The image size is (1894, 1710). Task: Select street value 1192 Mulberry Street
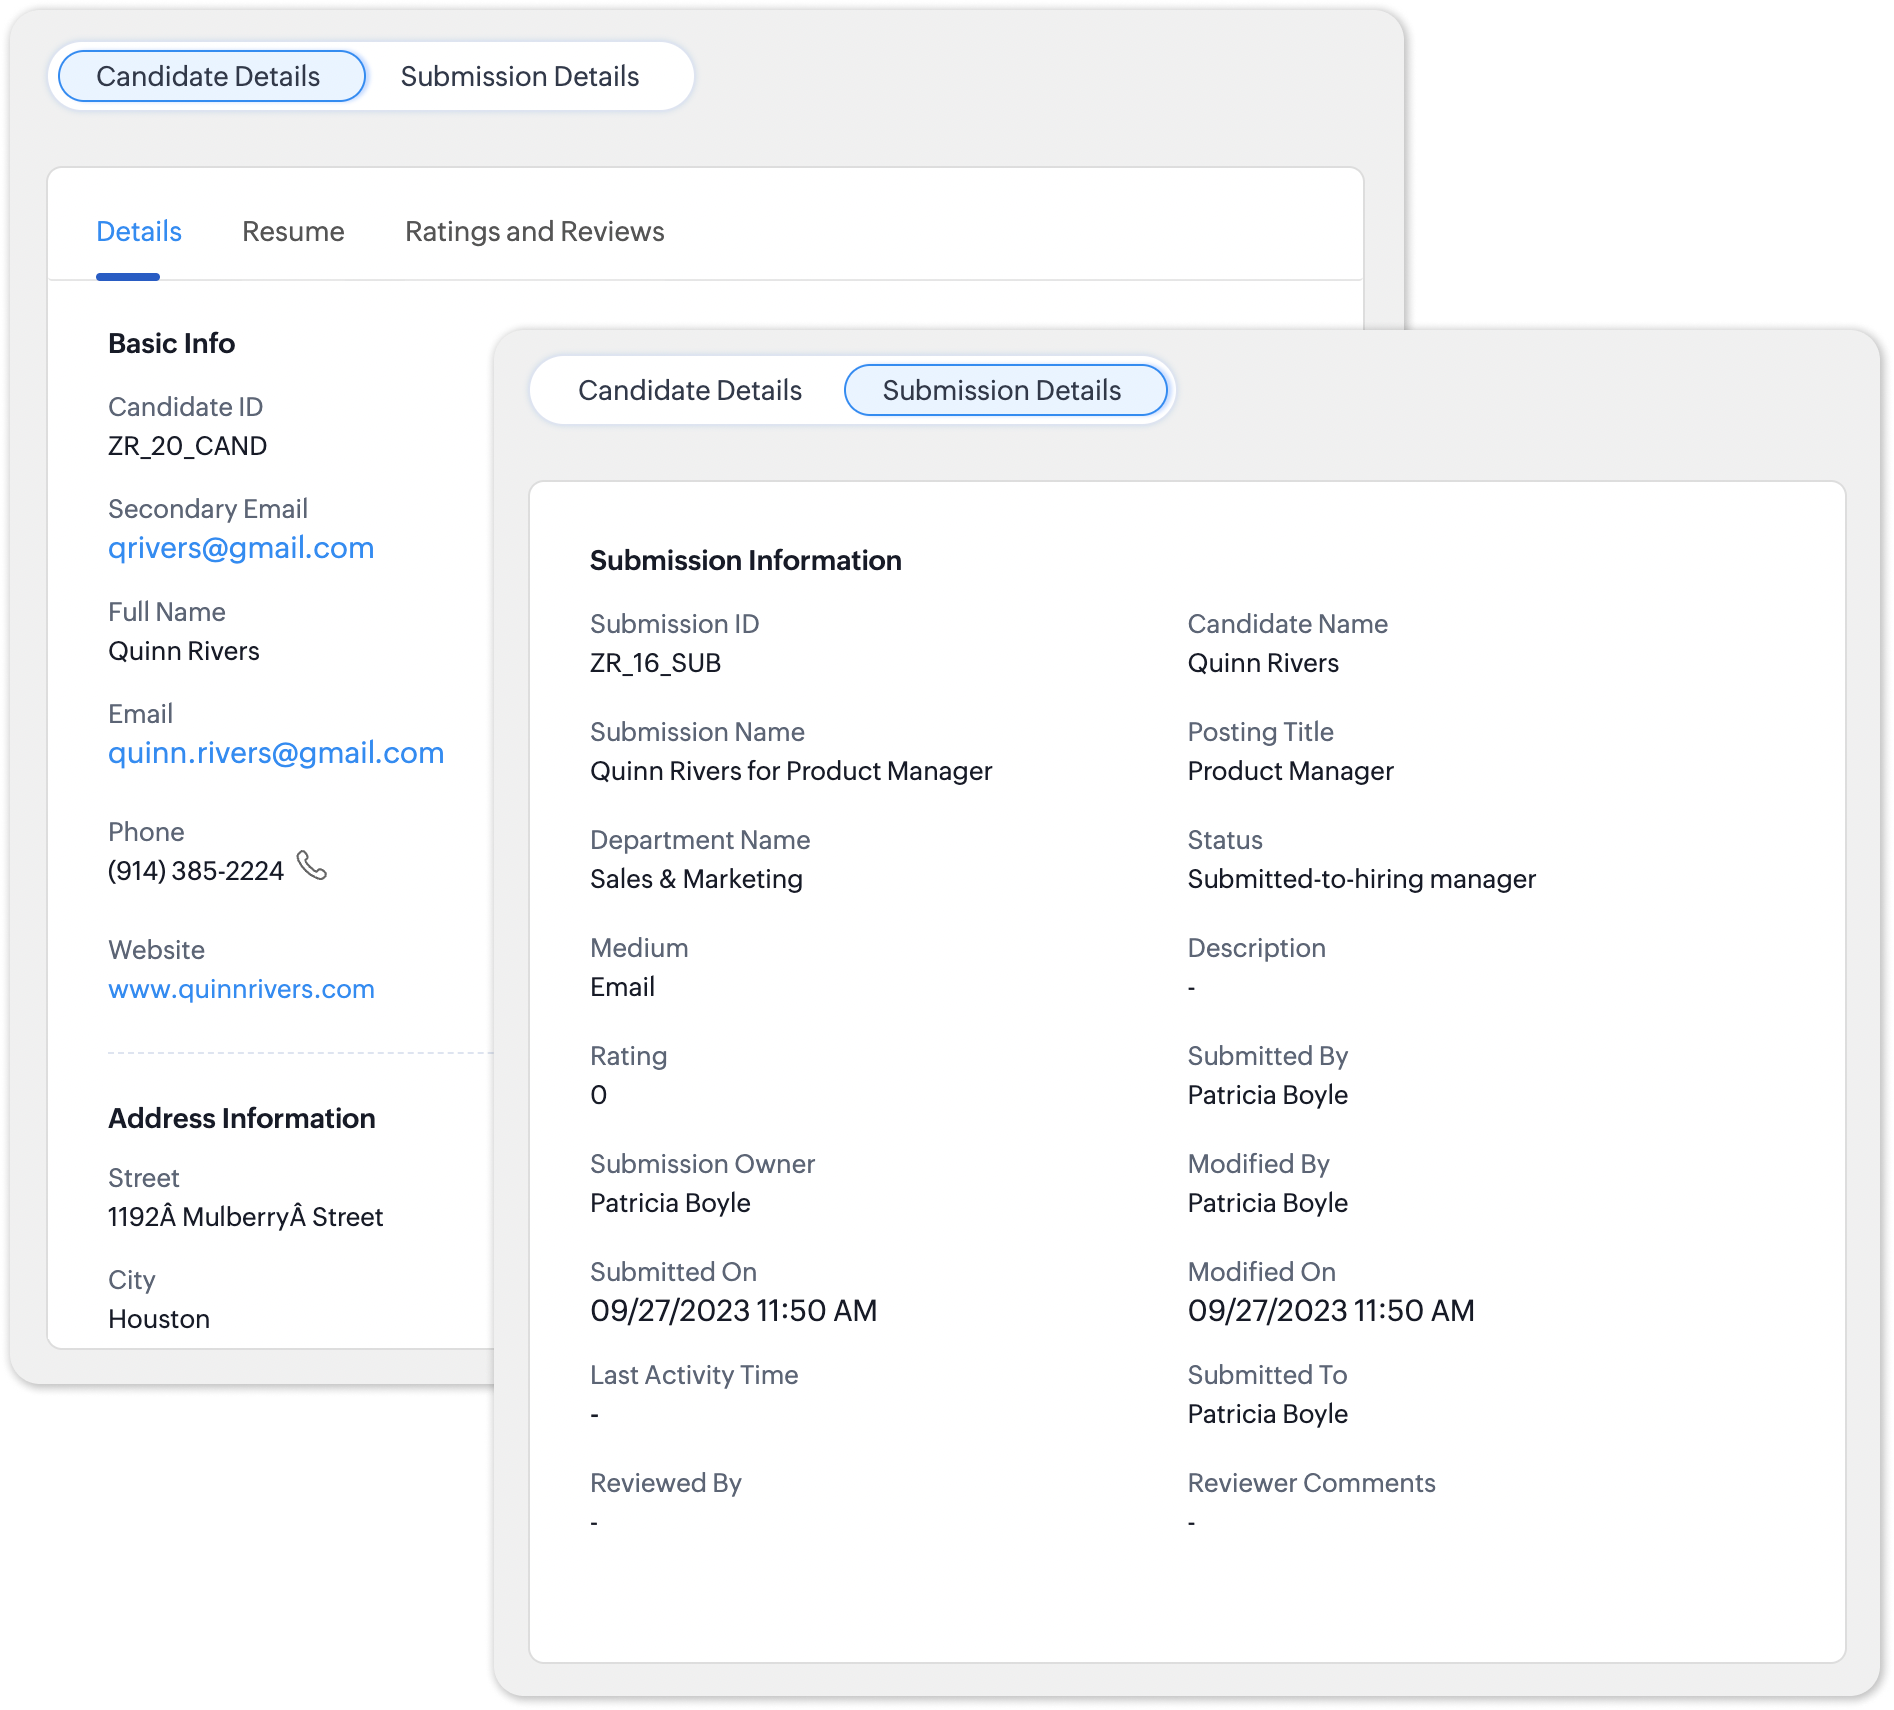point(246,1217)
